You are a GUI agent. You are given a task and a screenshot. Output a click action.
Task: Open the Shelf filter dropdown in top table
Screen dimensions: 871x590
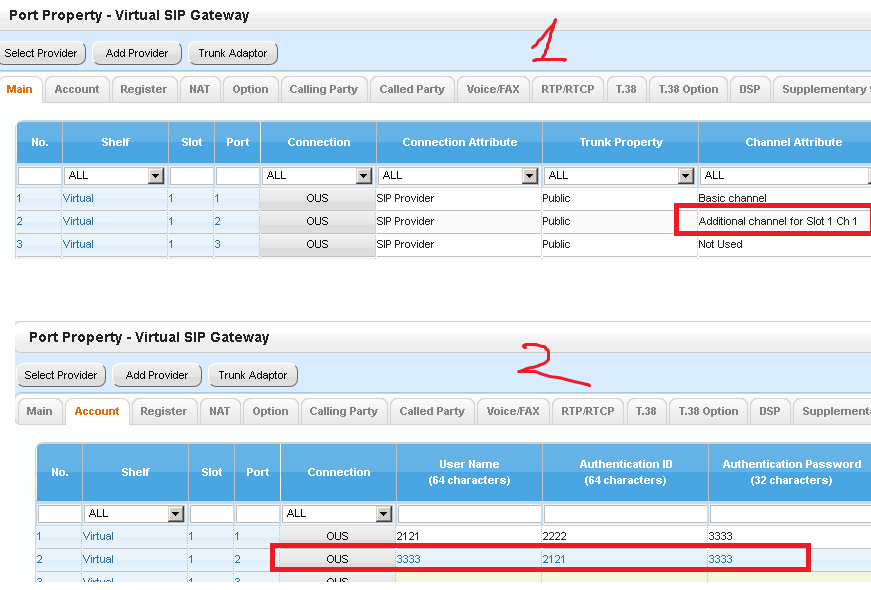114,176
